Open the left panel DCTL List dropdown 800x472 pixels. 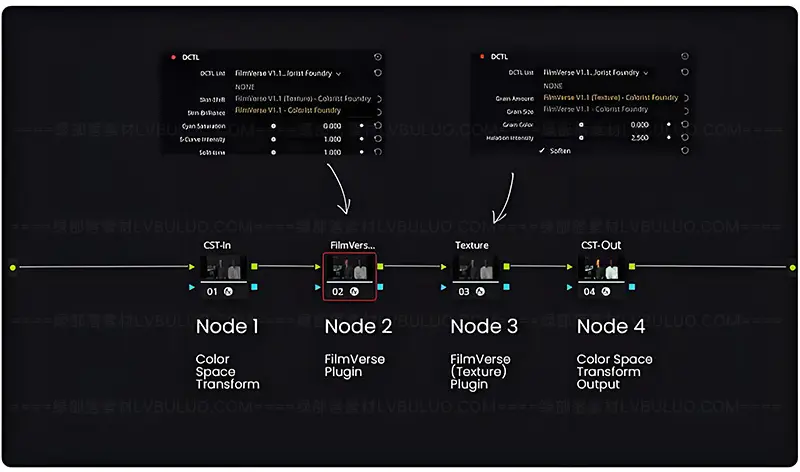(288, 73)
